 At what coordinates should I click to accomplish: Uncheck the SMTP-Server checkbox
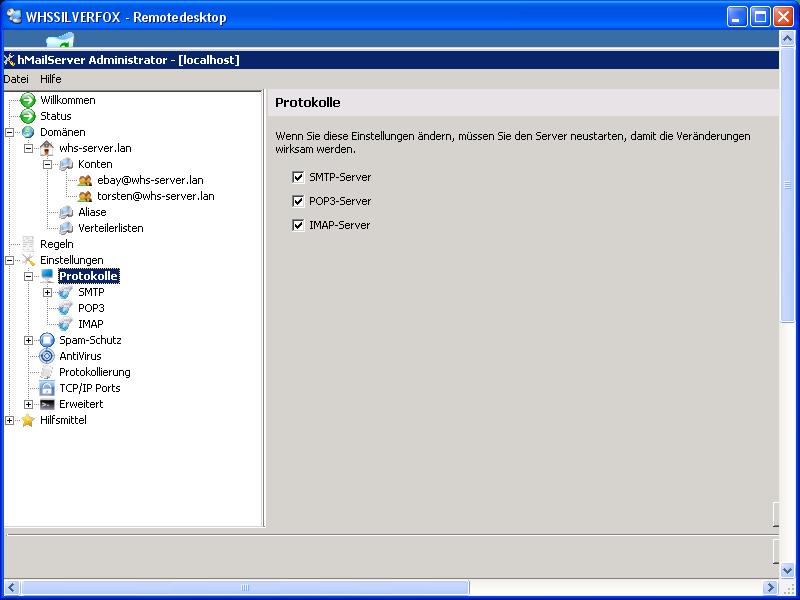point(298,177)
